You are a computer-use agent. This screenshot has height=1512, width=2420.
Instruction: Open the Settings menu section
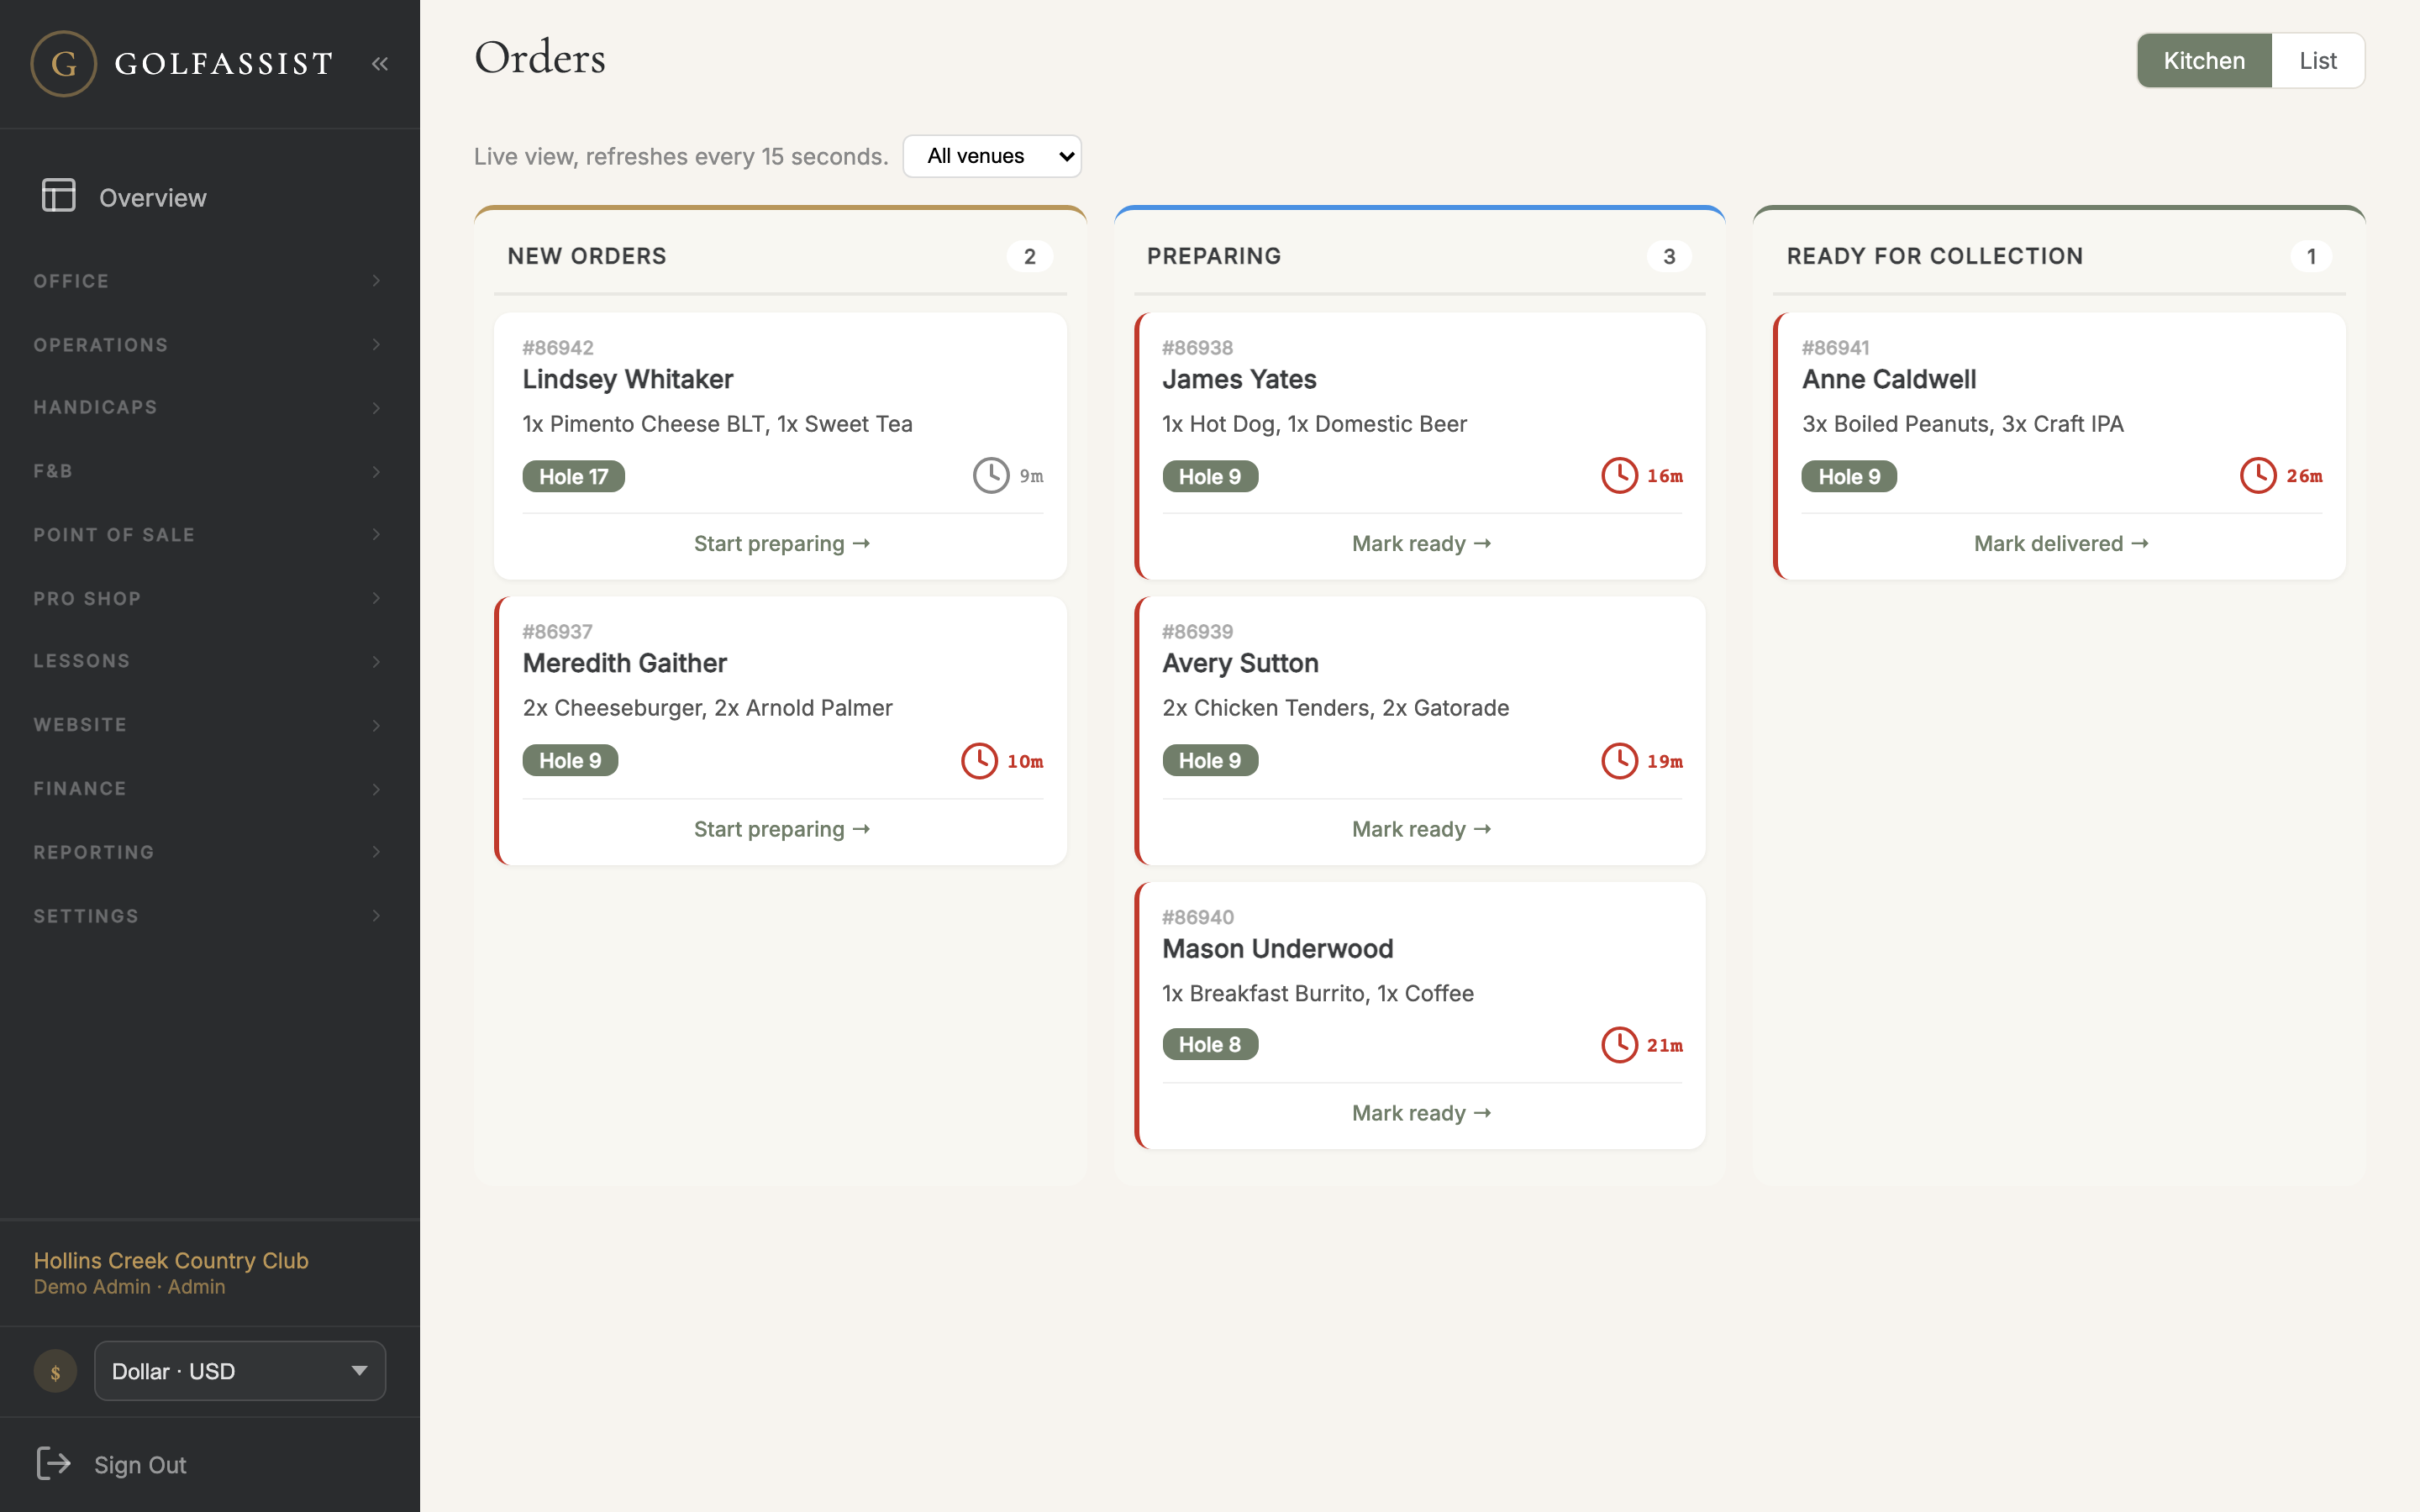click(x=209, y=916)
